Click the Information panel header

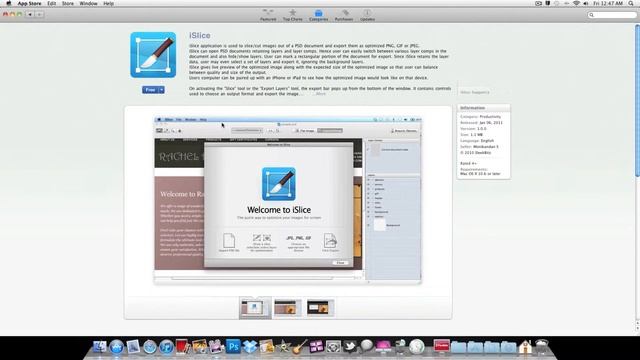484,108
